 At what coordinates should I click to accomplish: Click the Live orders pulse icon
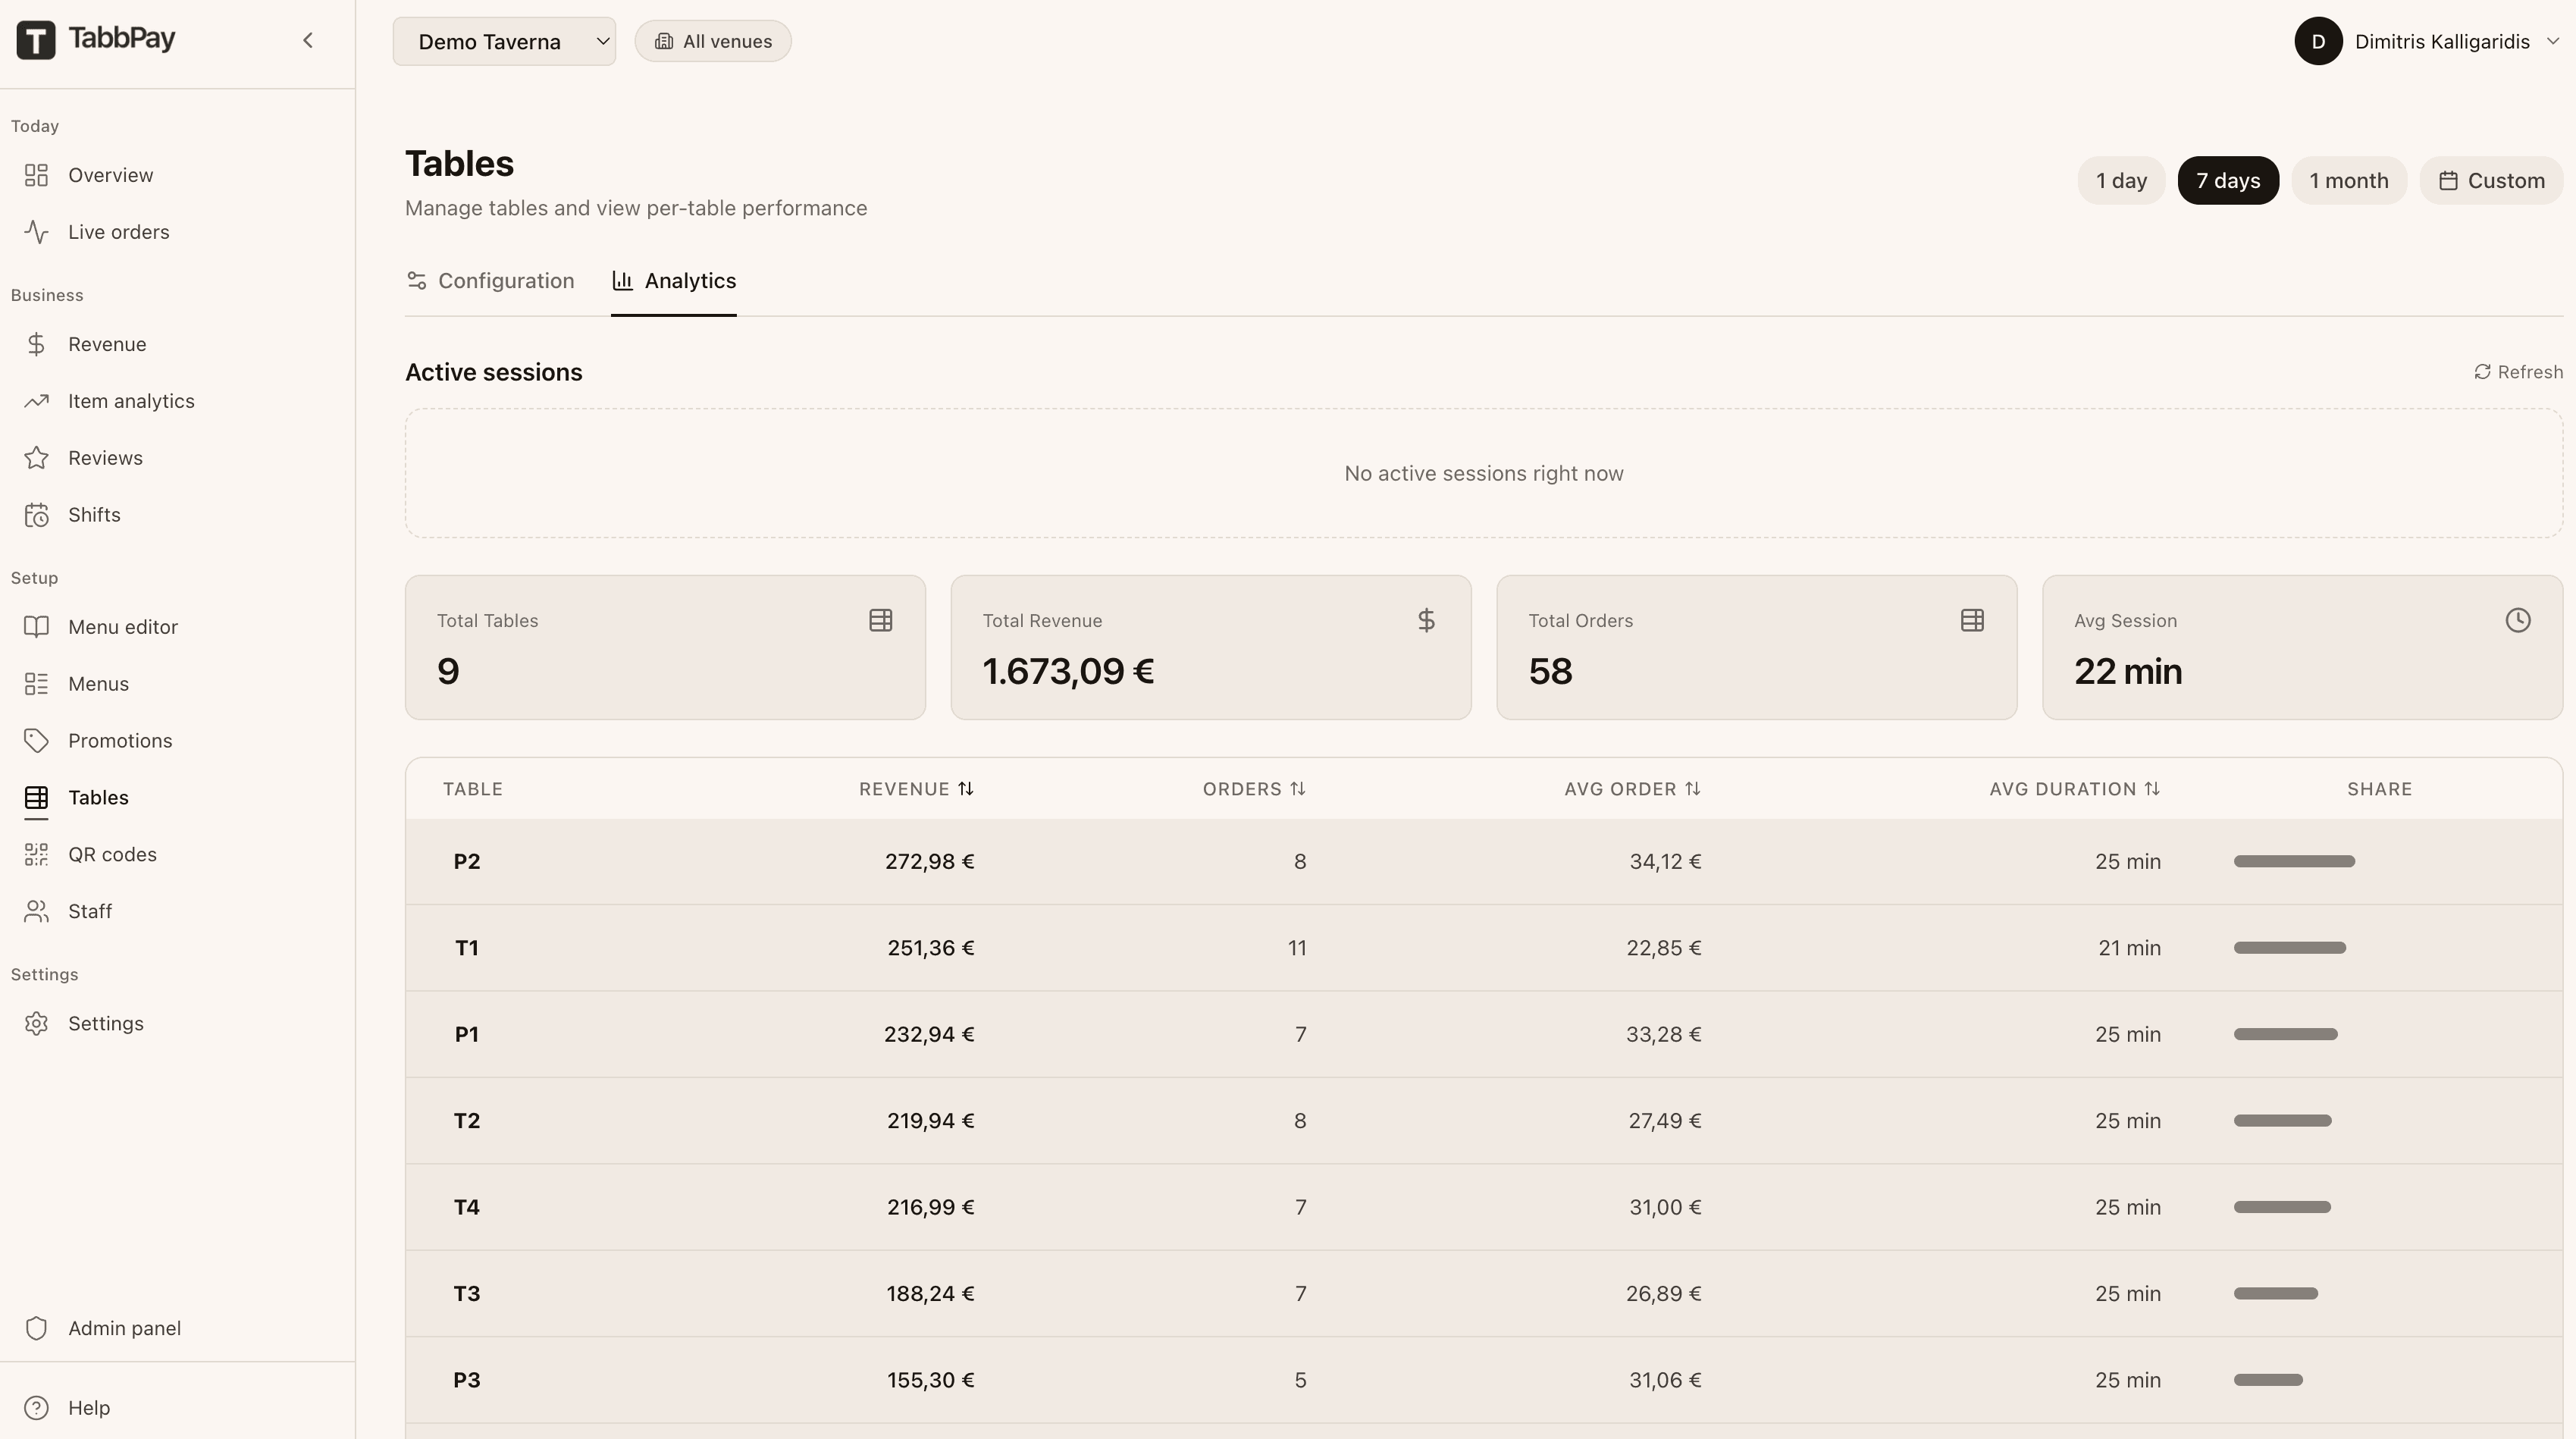pos(36,232)
